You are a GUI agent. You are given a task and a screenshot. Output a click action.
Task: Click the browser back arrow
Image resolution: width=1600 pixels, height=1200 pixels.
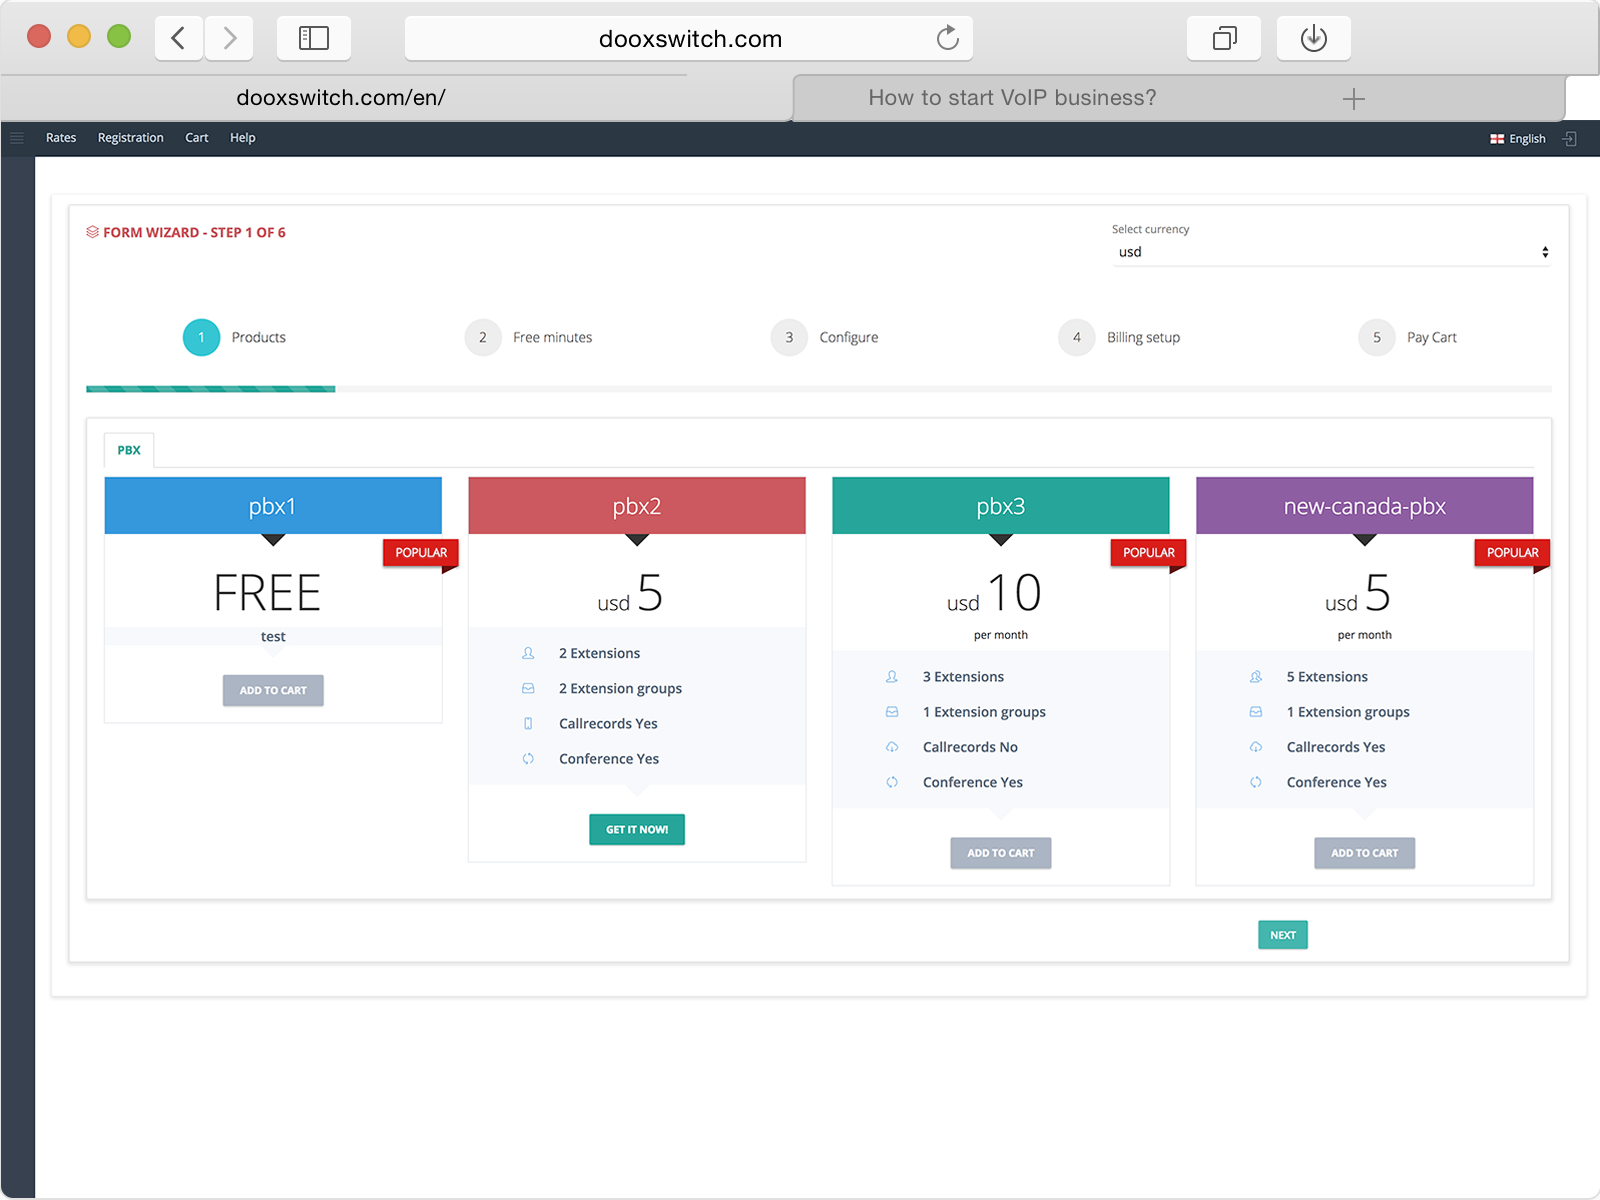[x=179, y=39]
